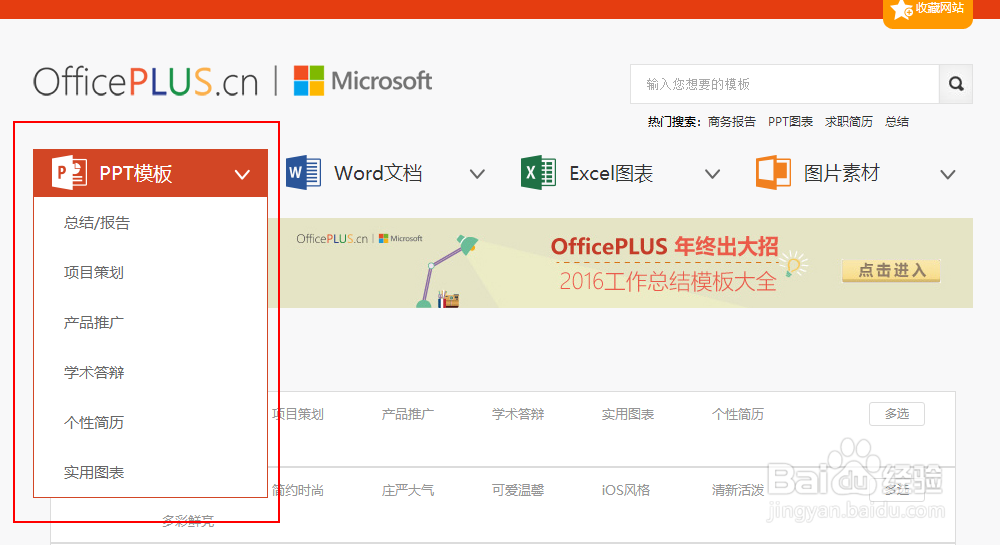Click into the template search box
Image resolution: width=1000 pixels, height=545 pixels.
785,84
